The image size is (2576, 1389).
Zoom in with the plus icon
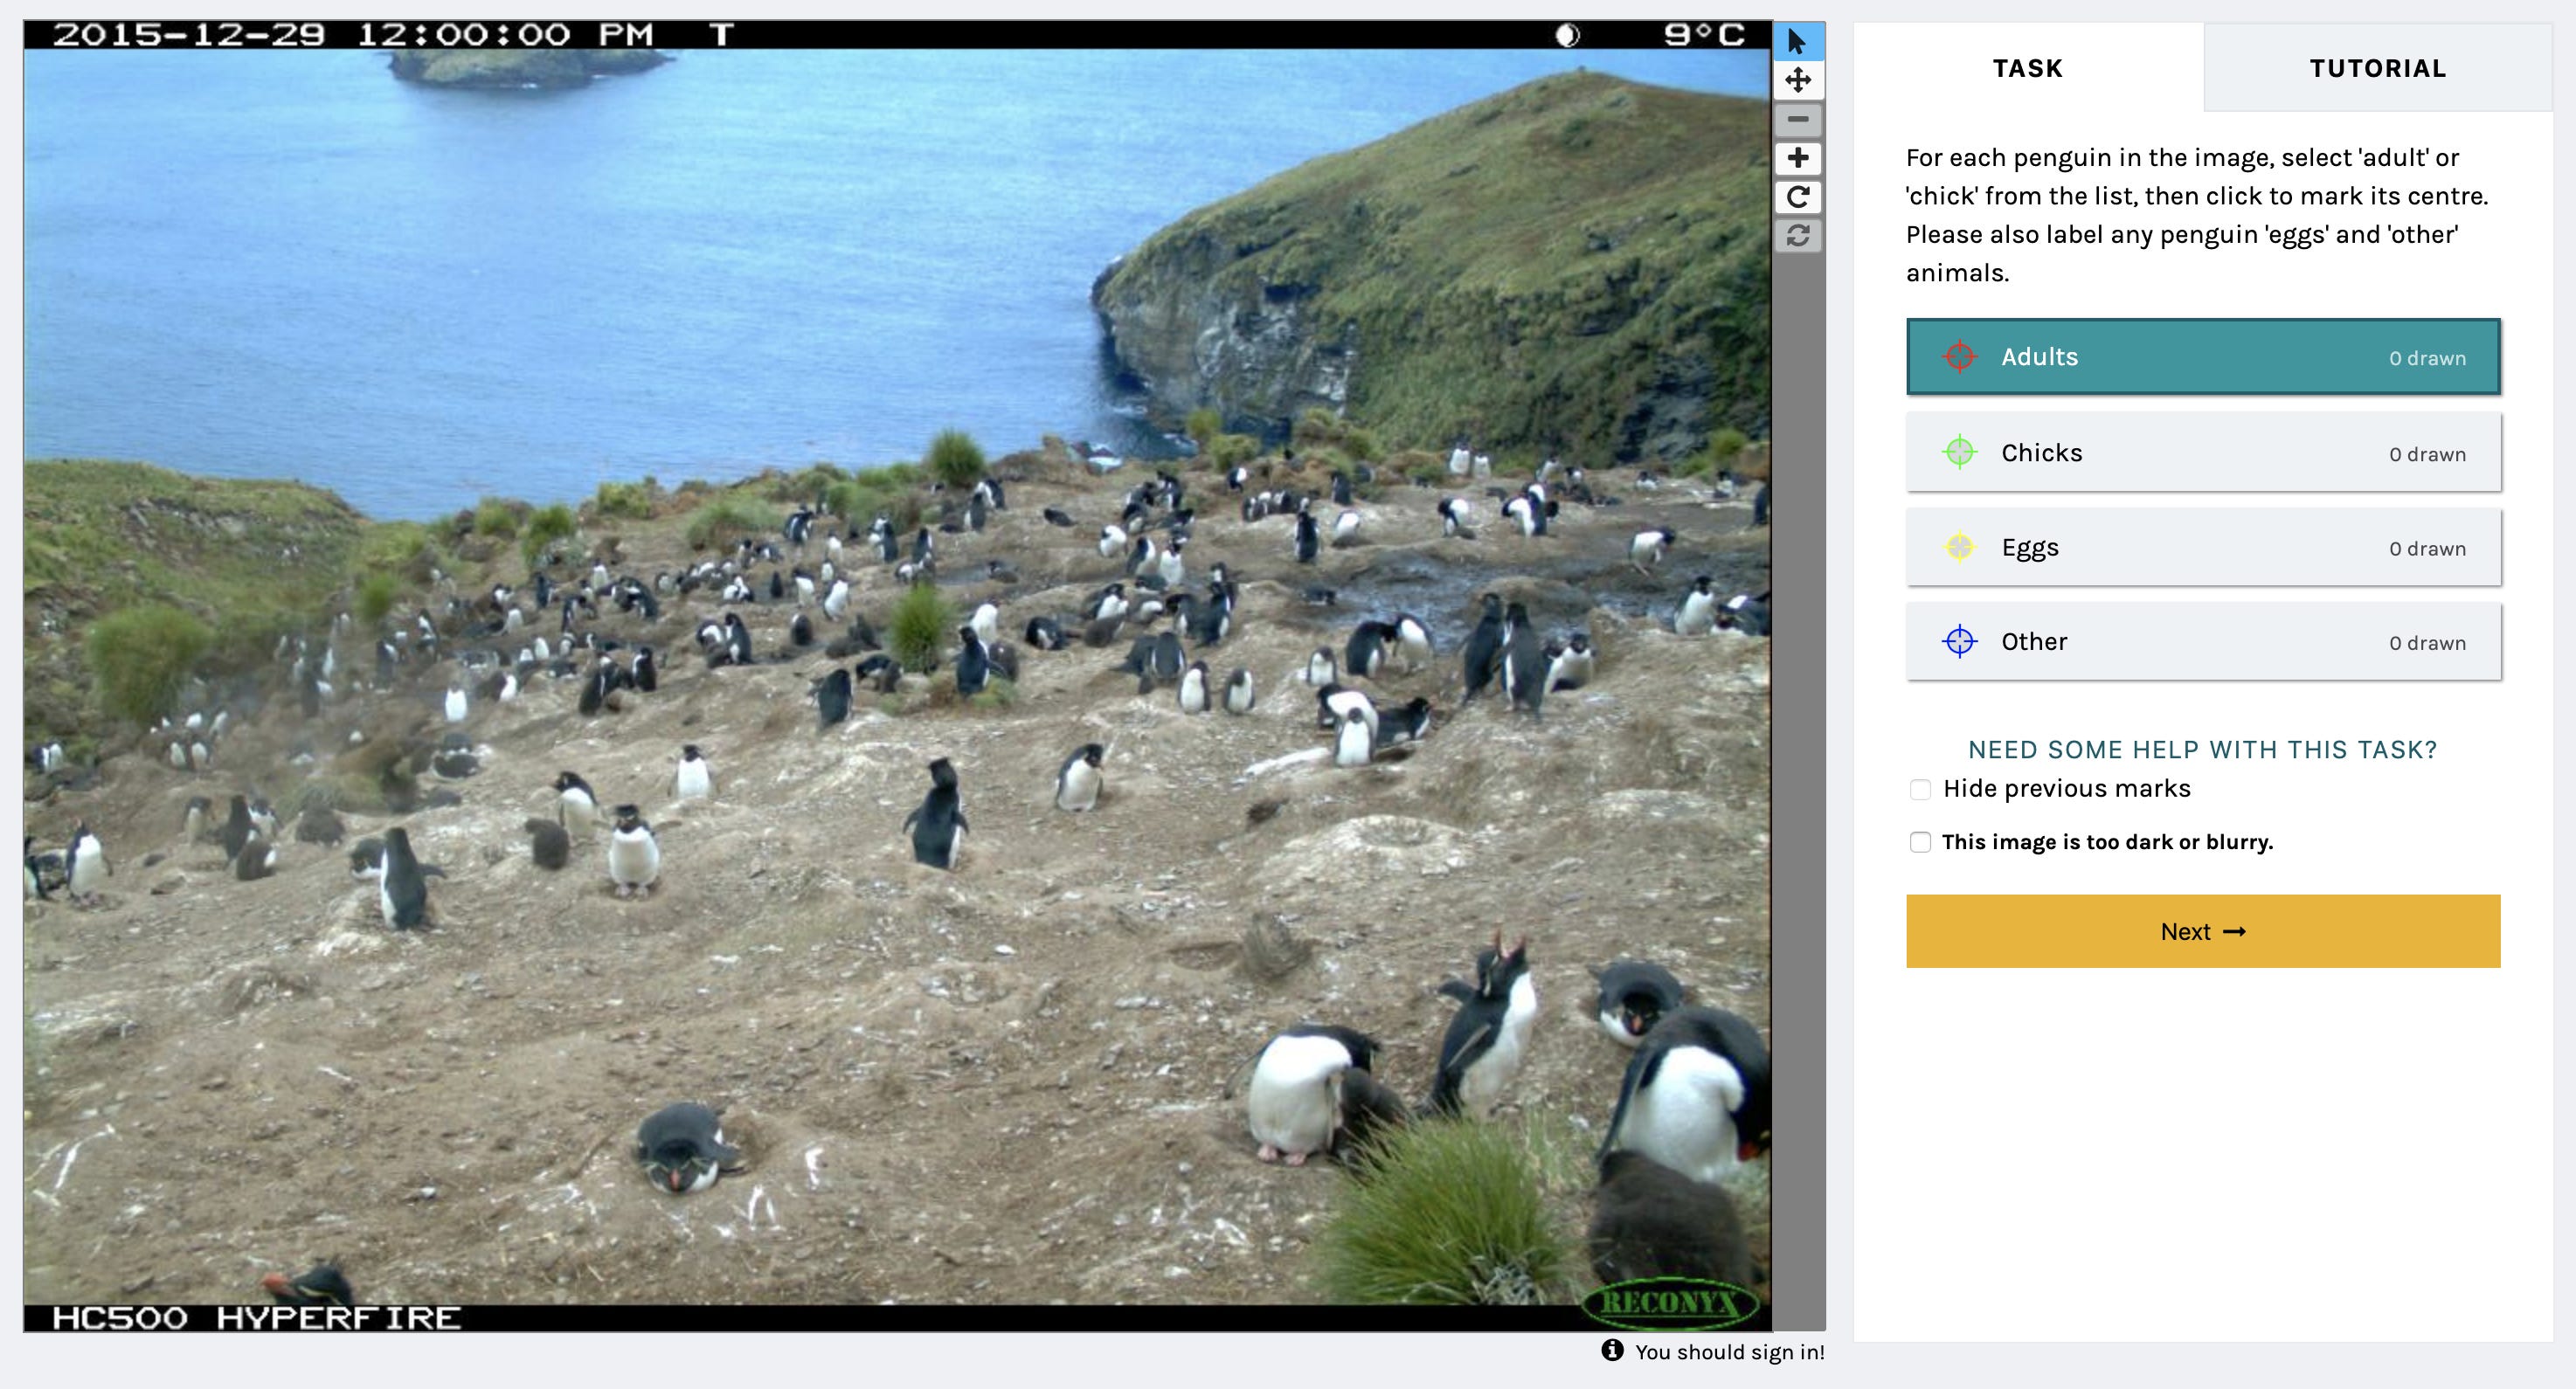(x=1798, y=158)
